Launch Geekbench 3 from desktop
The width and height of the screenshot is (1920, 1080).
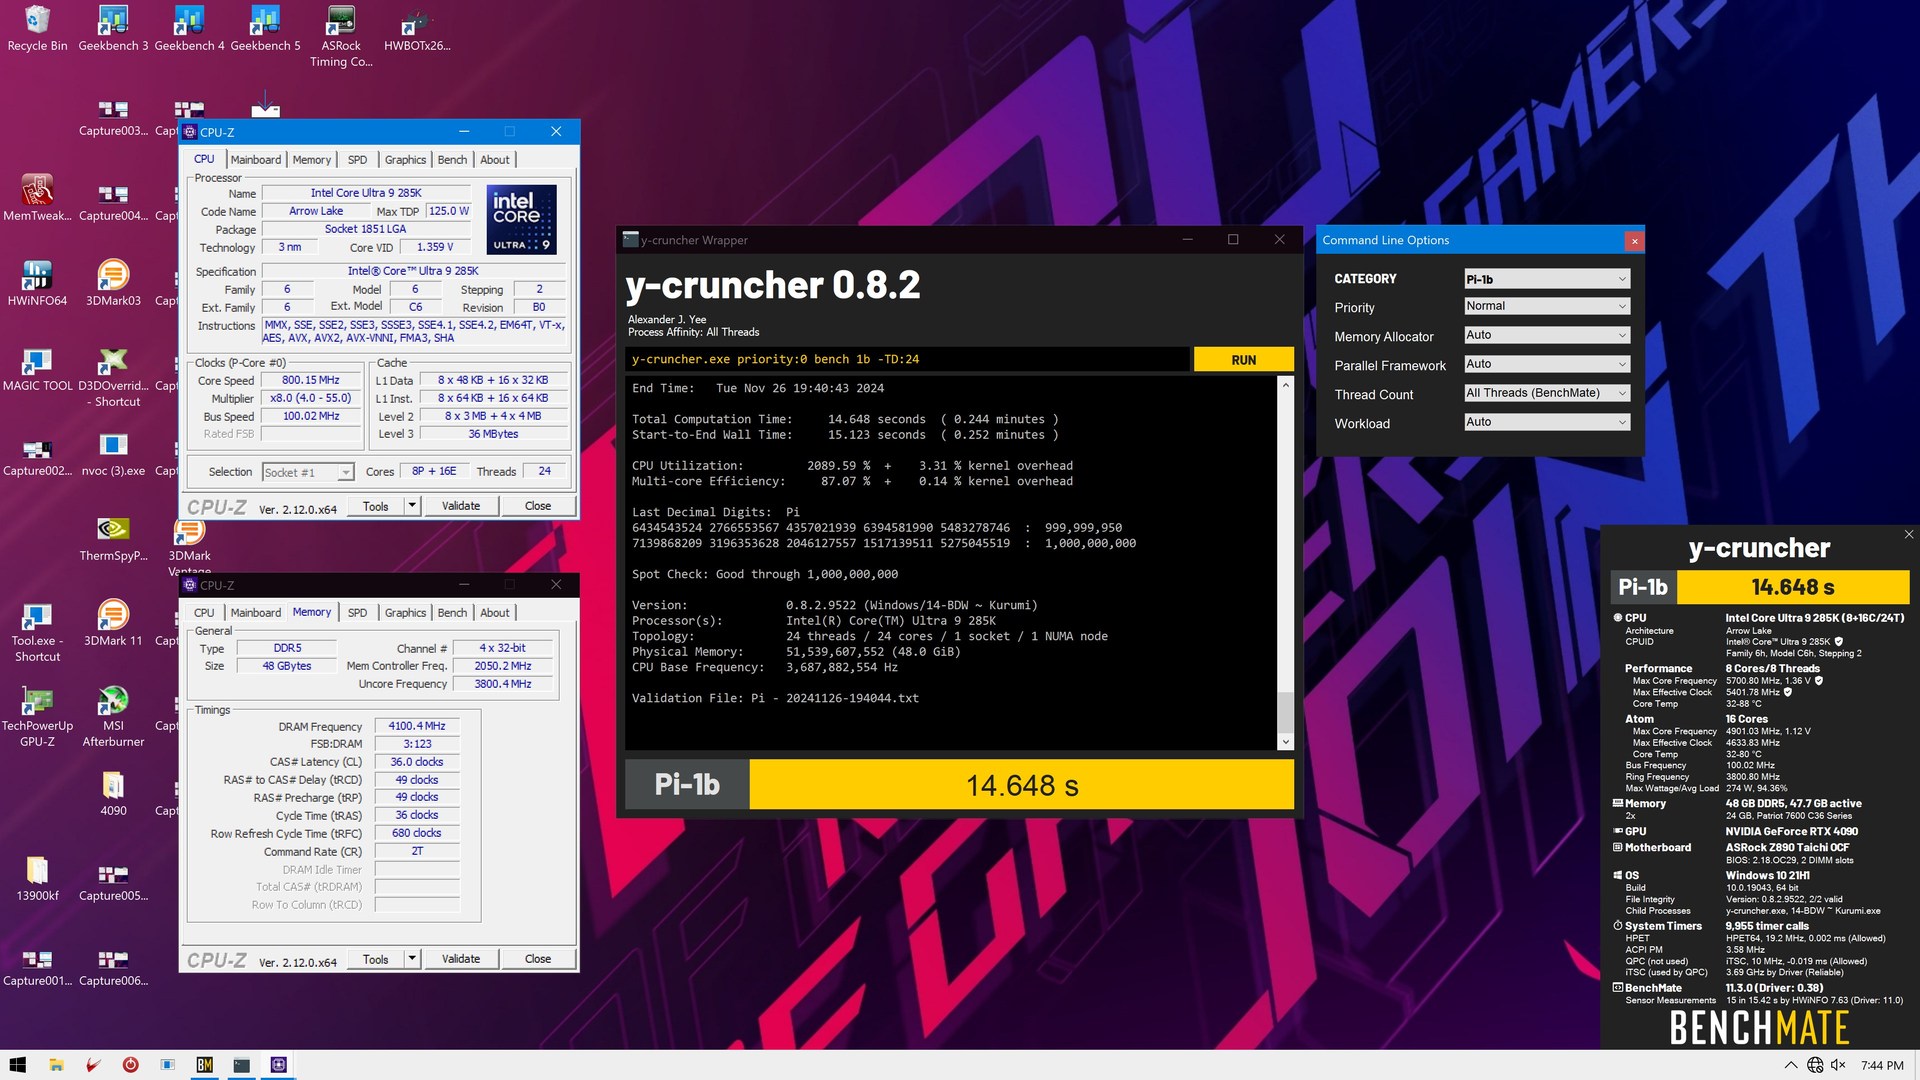[x=113, y=28]
